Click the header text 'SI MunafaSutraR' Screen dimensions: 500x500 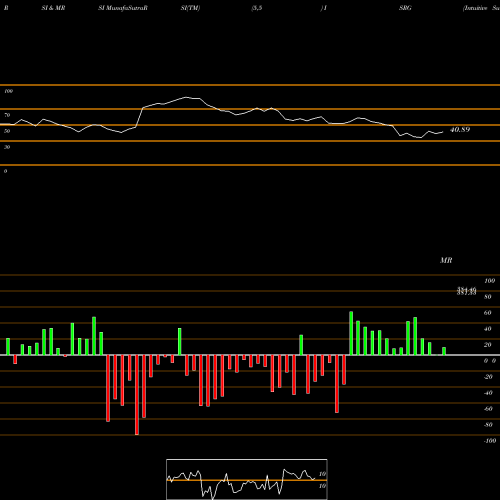pos(123,8)
